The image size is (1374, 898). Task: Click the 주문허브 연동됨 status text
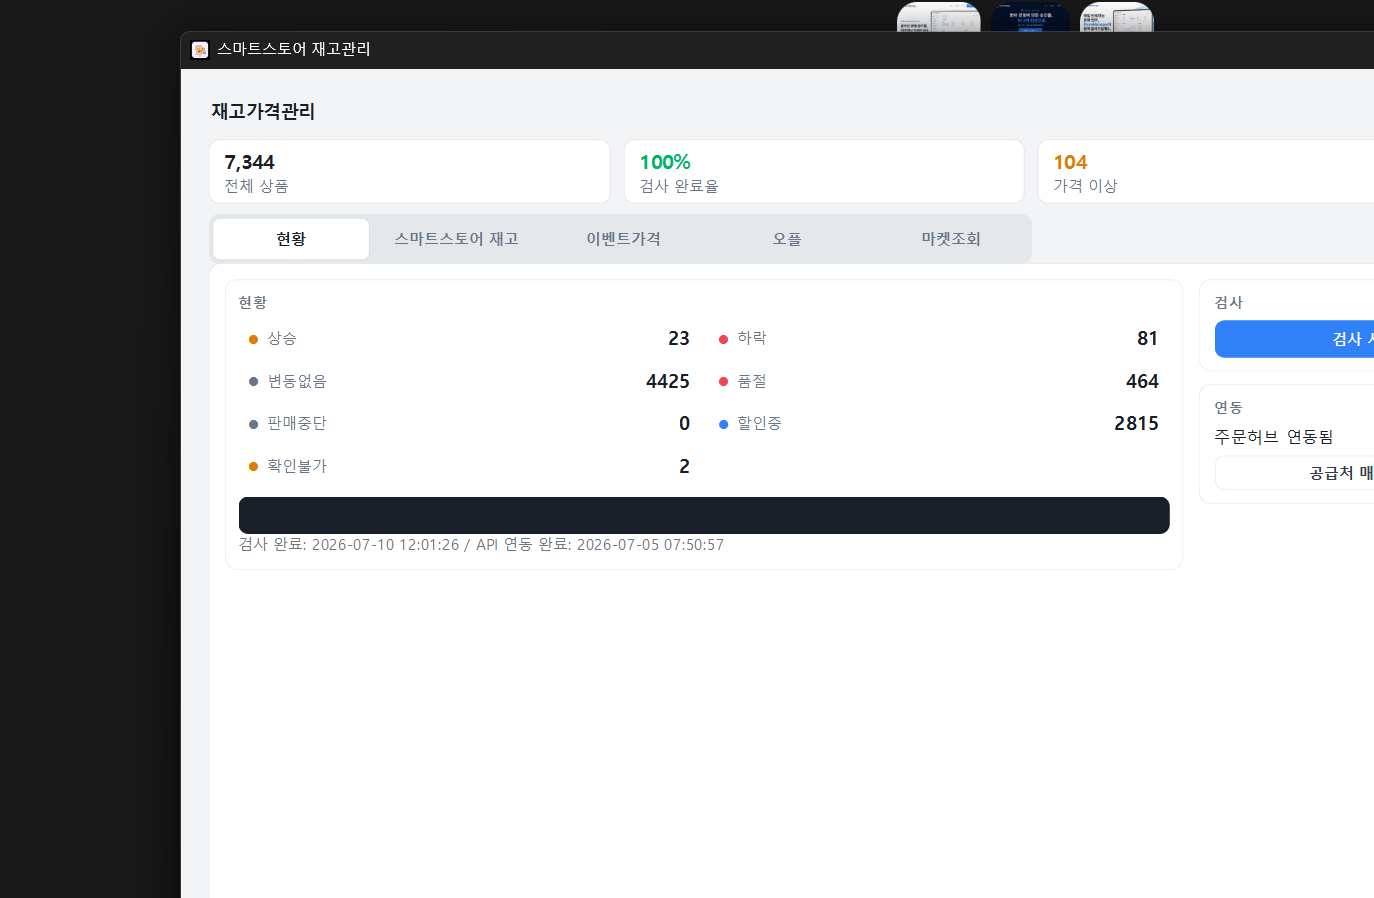click(x=1274, y=437)
